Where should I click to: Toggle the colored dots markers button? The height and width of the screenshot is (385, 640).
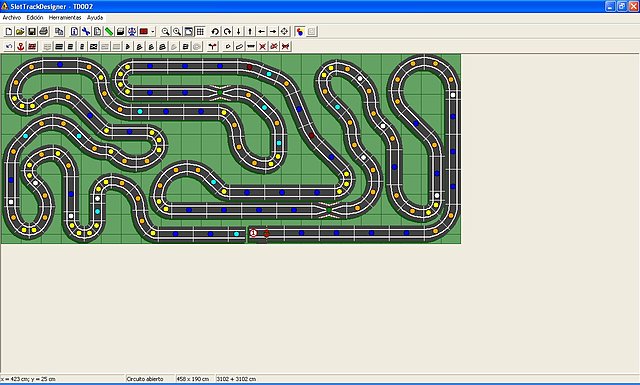(300, 31)
